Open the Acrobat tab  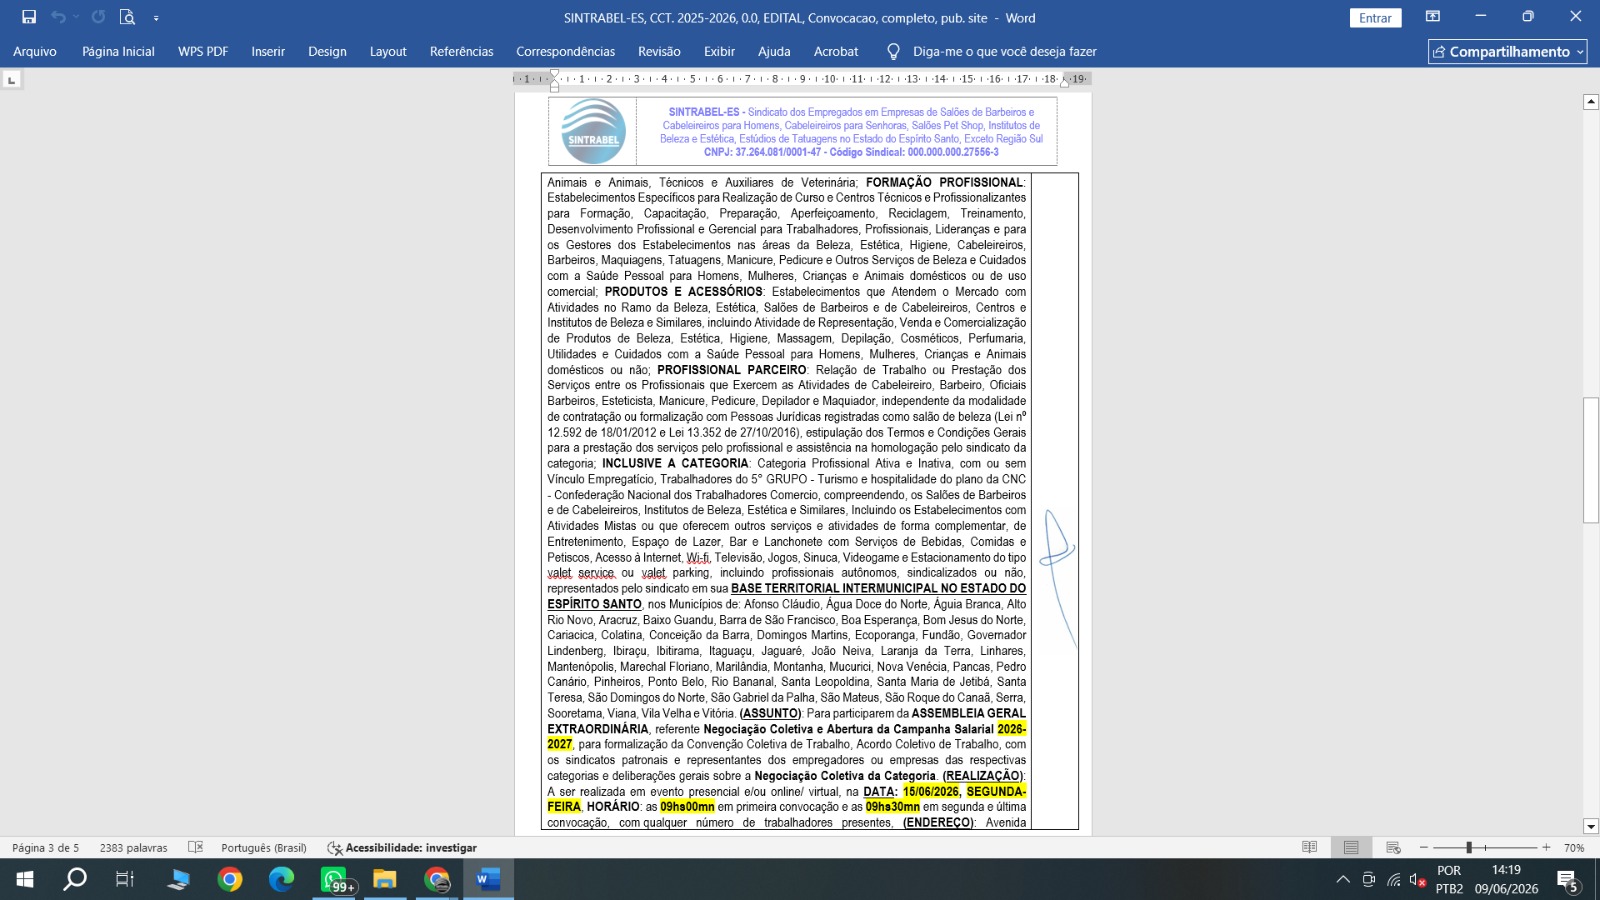point(836,52)
